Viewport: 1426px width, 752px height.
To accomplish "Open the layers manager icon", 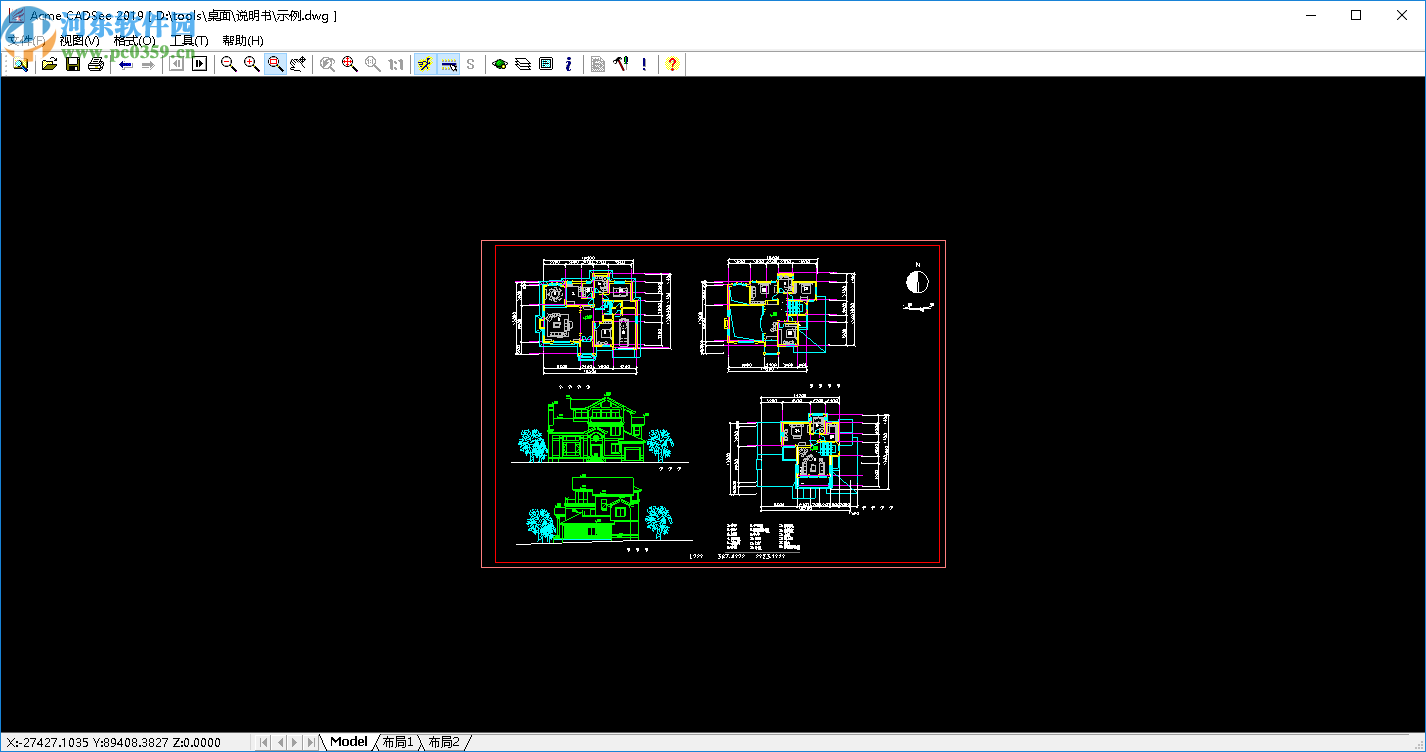I will point(523,64).
